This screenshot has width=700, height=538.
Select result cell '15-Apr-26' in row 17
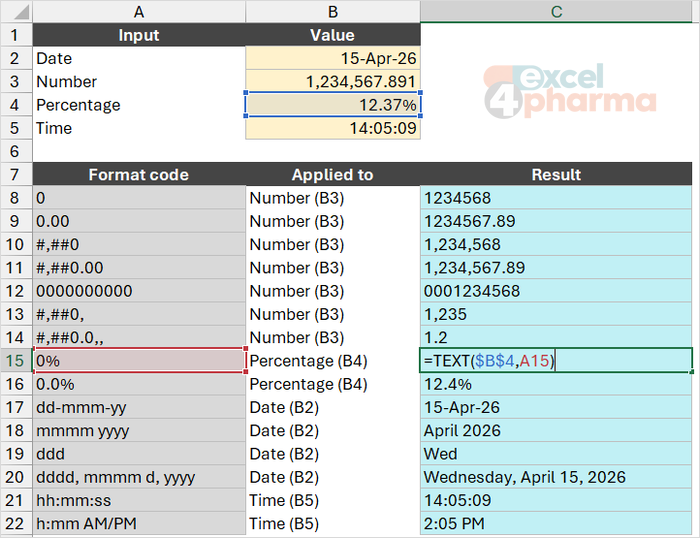556,407
